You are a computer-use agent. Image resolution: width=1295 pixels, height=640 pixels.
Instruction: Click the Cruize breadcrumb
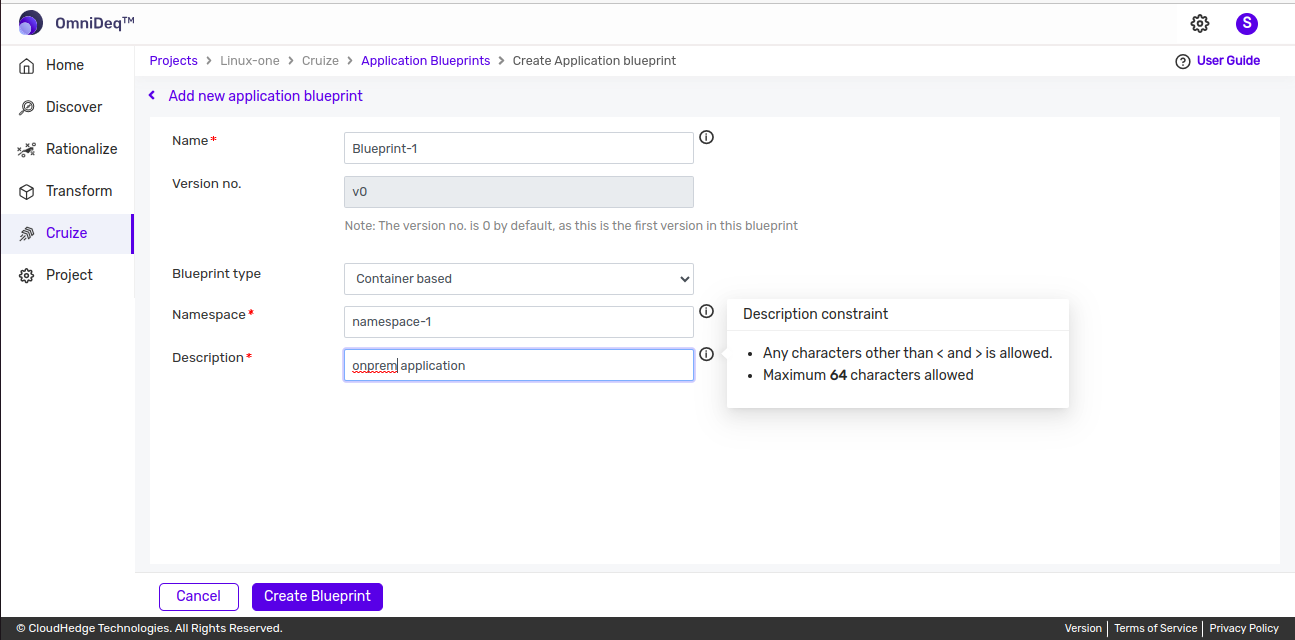[320, 61]
